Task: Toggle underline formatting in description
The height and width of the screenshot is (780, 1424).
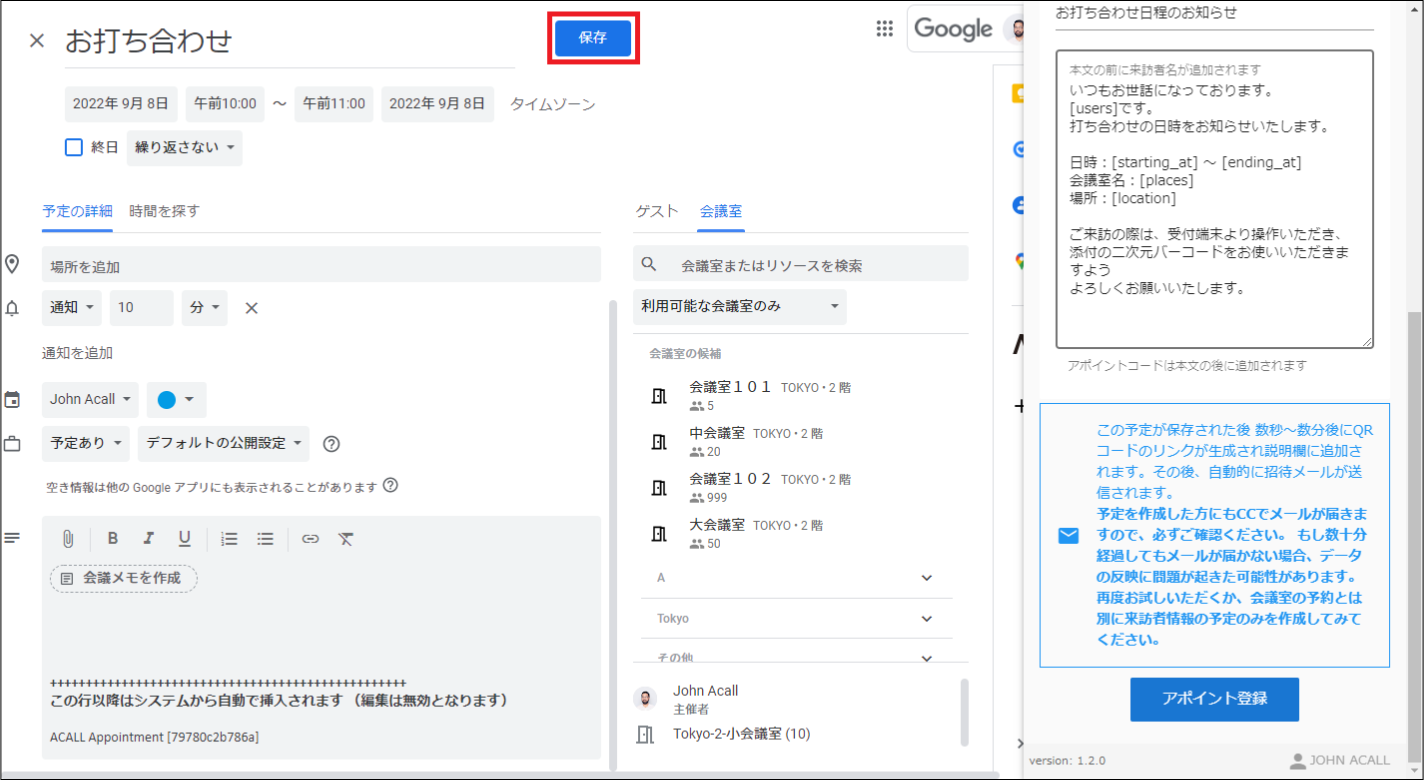Action: click(184, 539)
